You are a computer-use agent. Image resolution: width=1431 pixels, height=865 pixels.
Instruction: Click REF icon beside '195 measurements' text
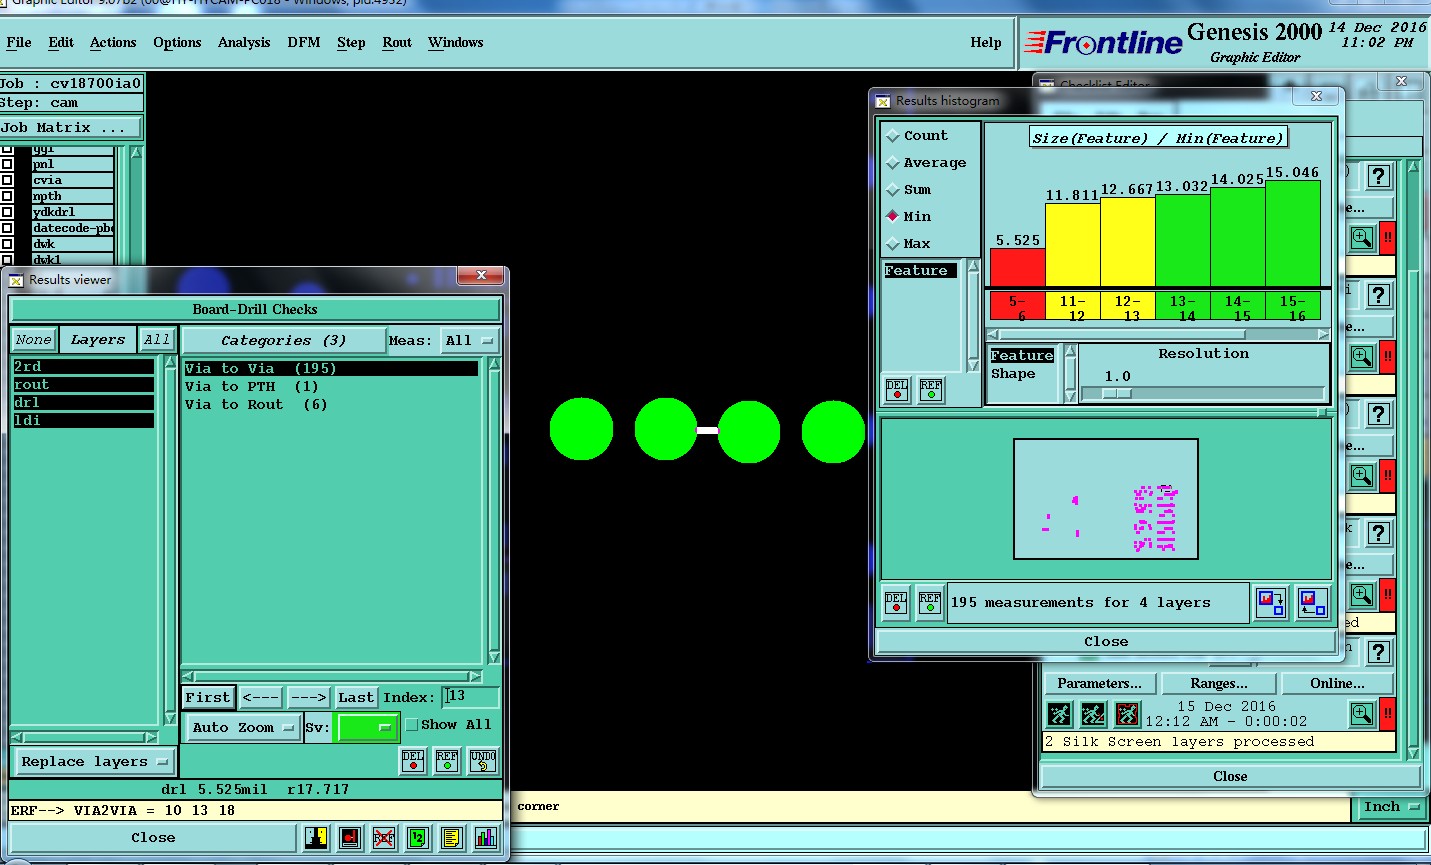tap(930, 603)
